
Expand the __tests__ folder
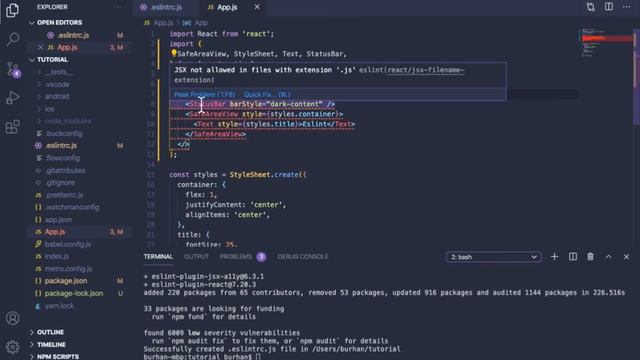point(58,72)
